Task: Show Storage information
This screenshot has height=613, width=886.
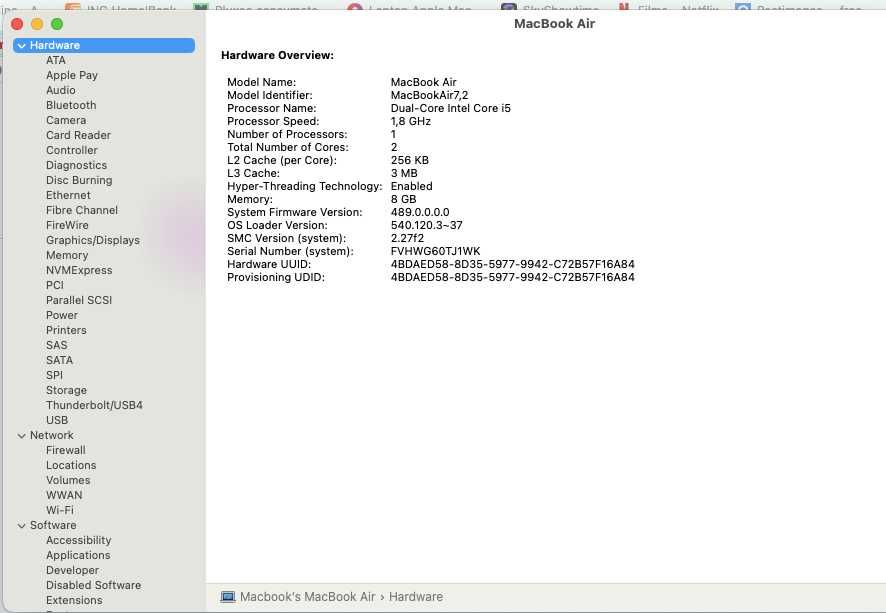Action: point(66,390)
